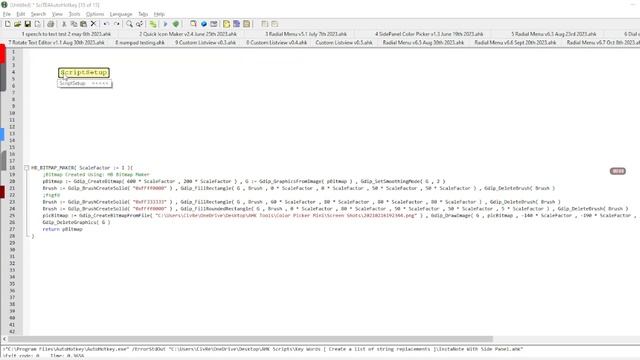Collapse the HB_BITMAP_MAKER function fold marker
Screen dimensions: 640x360
click(x=27, y=168)
